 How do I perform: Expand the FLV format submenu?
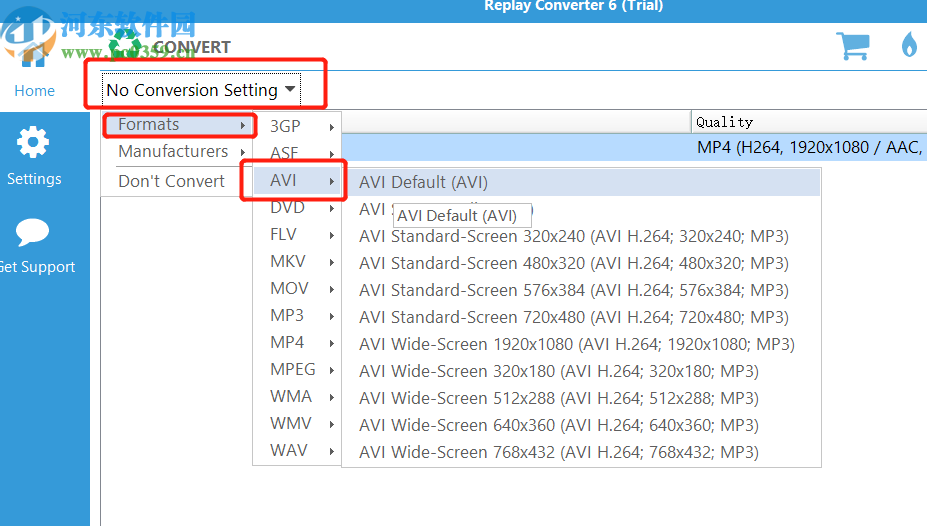pos(297,235)
